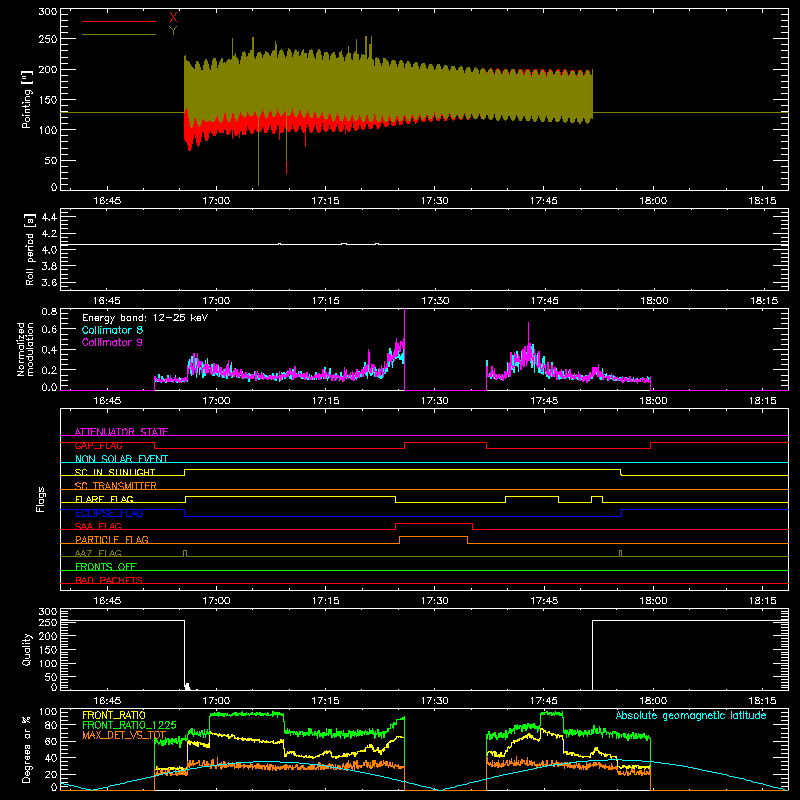This screenshot has height=800, width=800.
Task: Click the Roll period axis title
Action: click(x=30, y=250)
